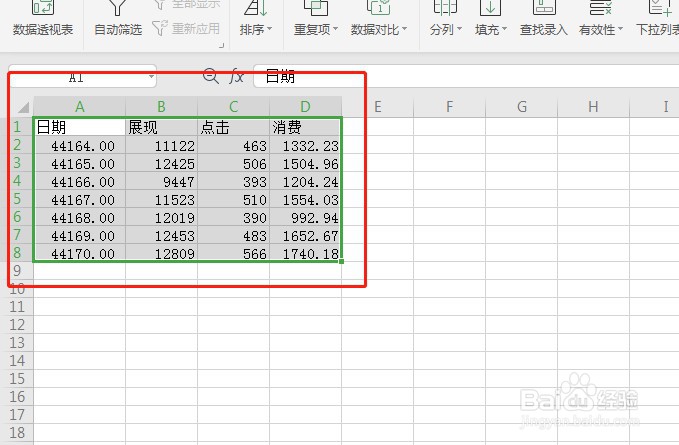The width and height of the screenshot is (679, 445).
Task: Click cell with value 1740.18
Action: pos(305,253)
